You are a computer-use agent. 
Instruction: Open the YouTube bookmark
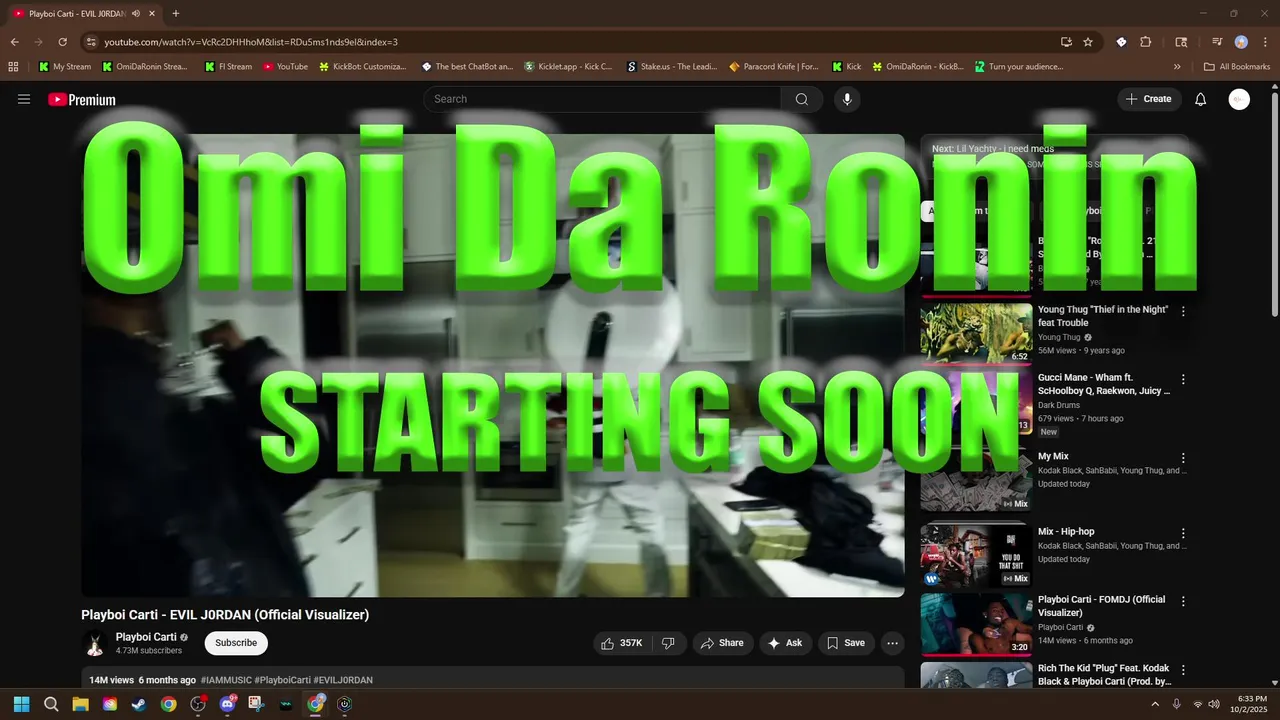coord(285,67)
